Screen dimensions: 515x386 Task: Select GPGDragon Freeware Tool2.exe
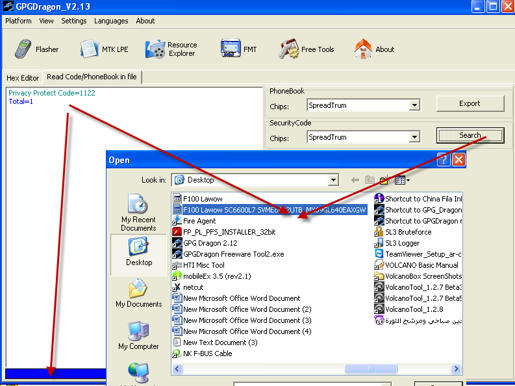point(229,254)
